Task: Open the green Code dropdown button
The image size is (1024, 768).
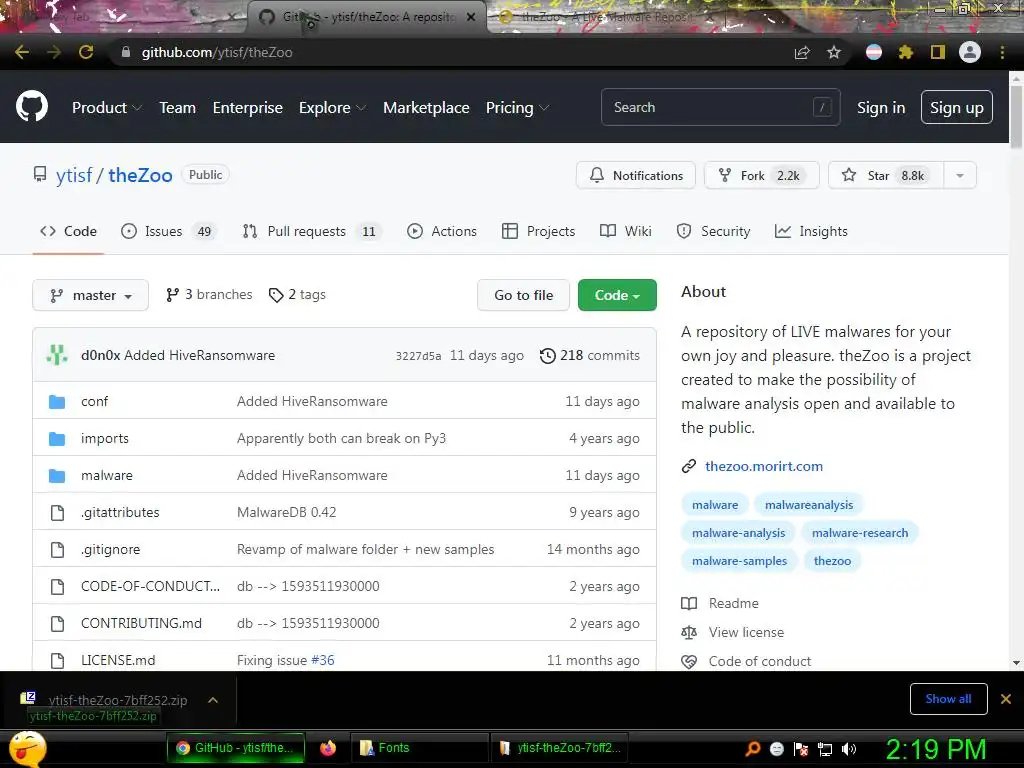Action: pyautogui.click(x=617, y=295)
